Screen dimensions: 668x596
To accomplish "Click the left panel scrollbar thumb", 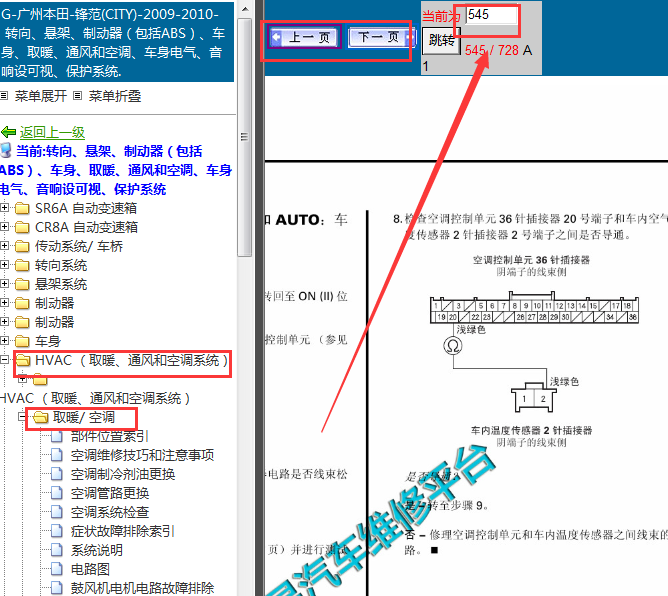I will coord(245,137).
